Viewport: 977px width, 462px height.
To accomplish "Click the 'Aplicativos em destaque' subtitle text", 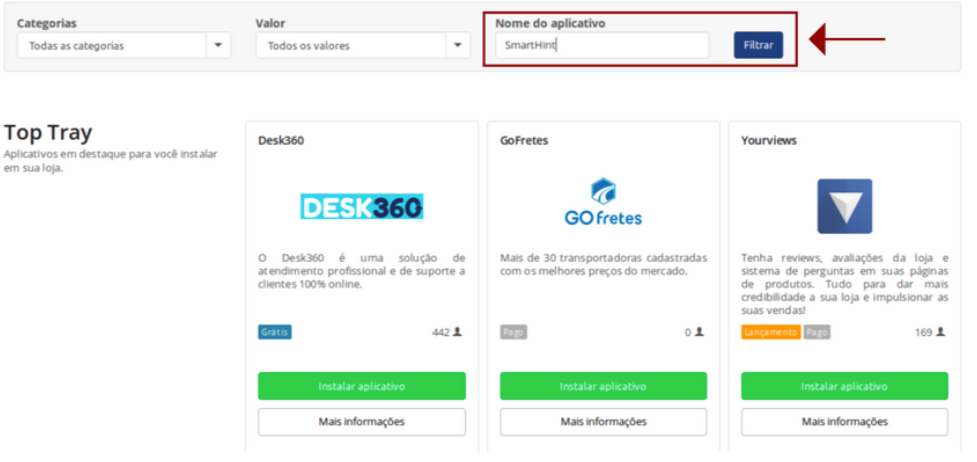I will coord(111,161).
